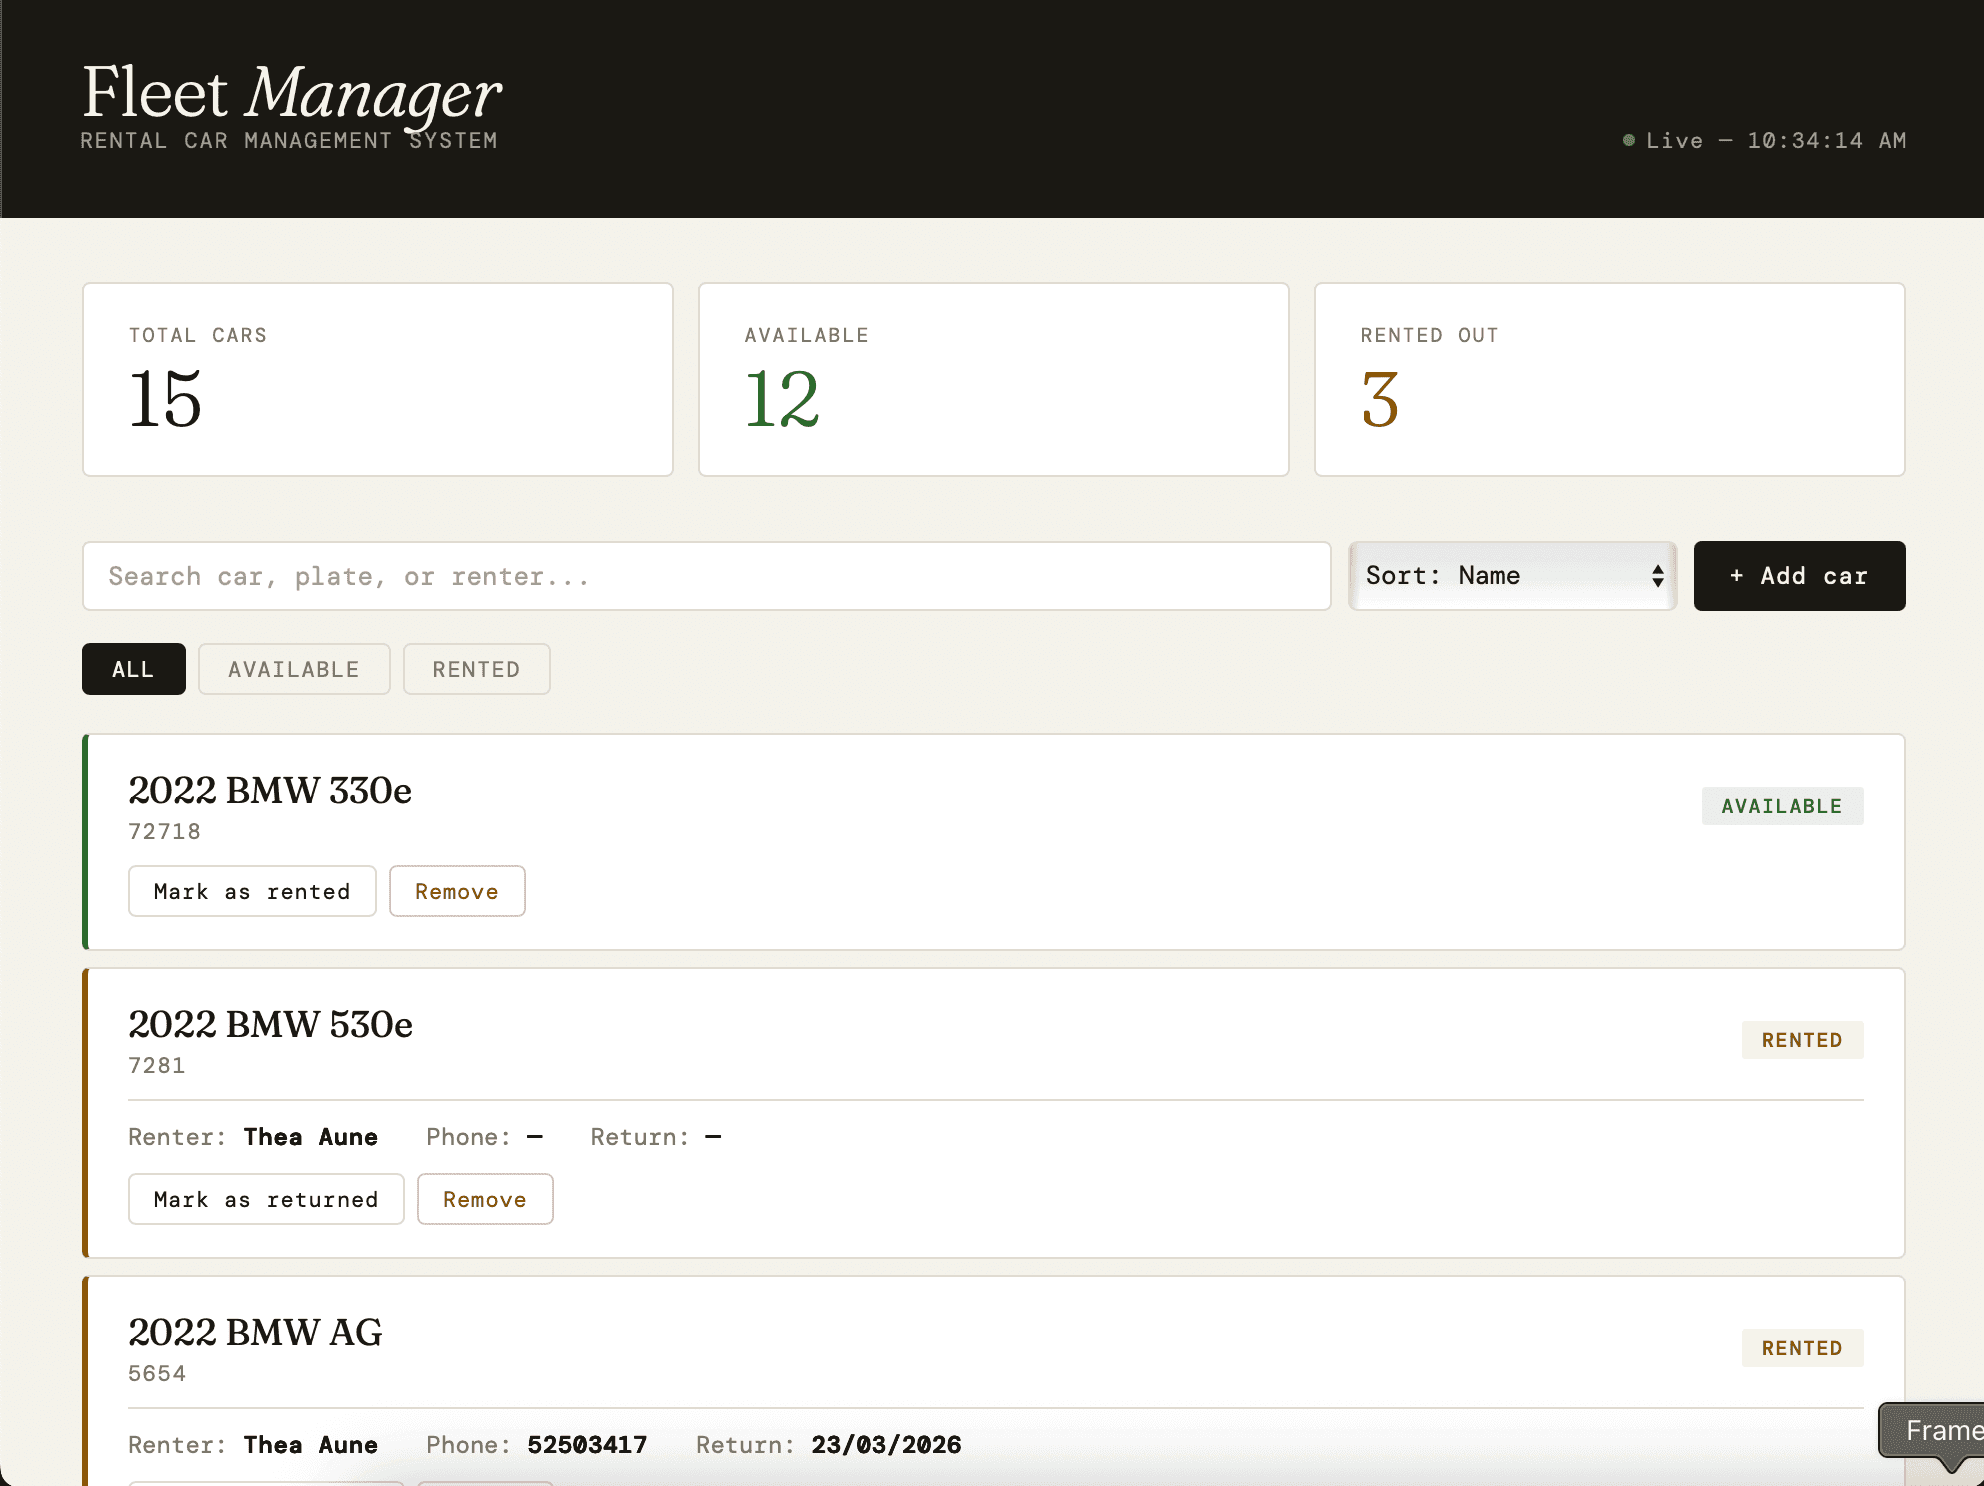Click plate number 5654

157,1374
